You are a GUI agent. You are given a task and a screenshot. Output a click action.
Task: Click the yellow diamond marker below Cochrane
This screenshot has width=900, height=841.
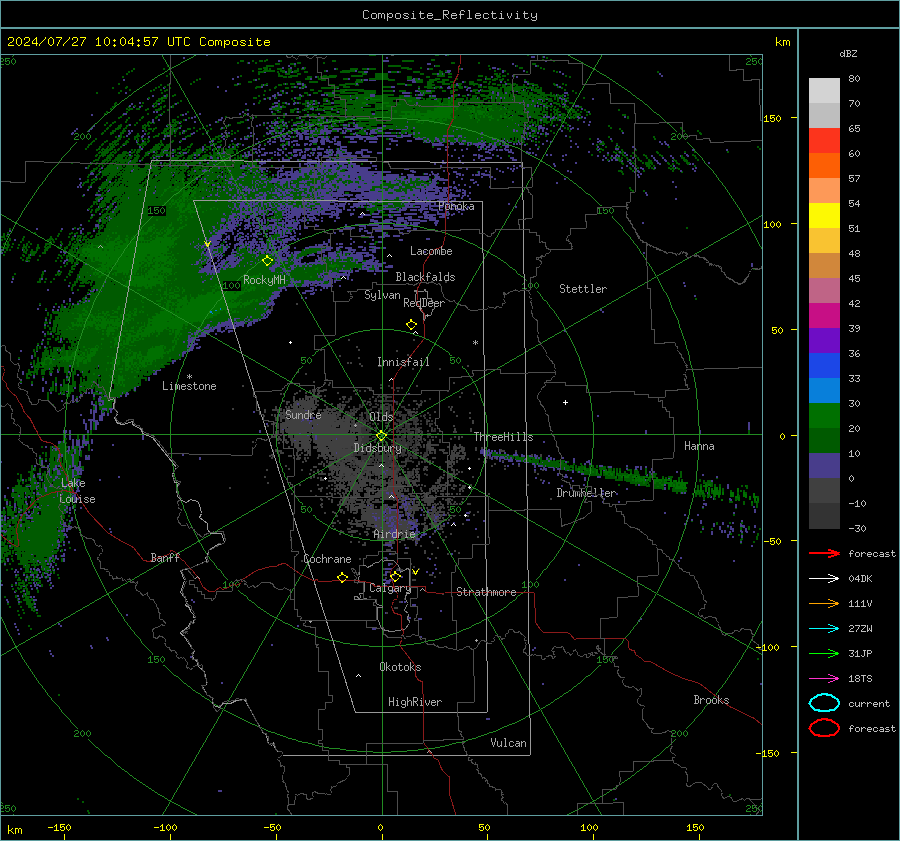click(x=343, y=578)
